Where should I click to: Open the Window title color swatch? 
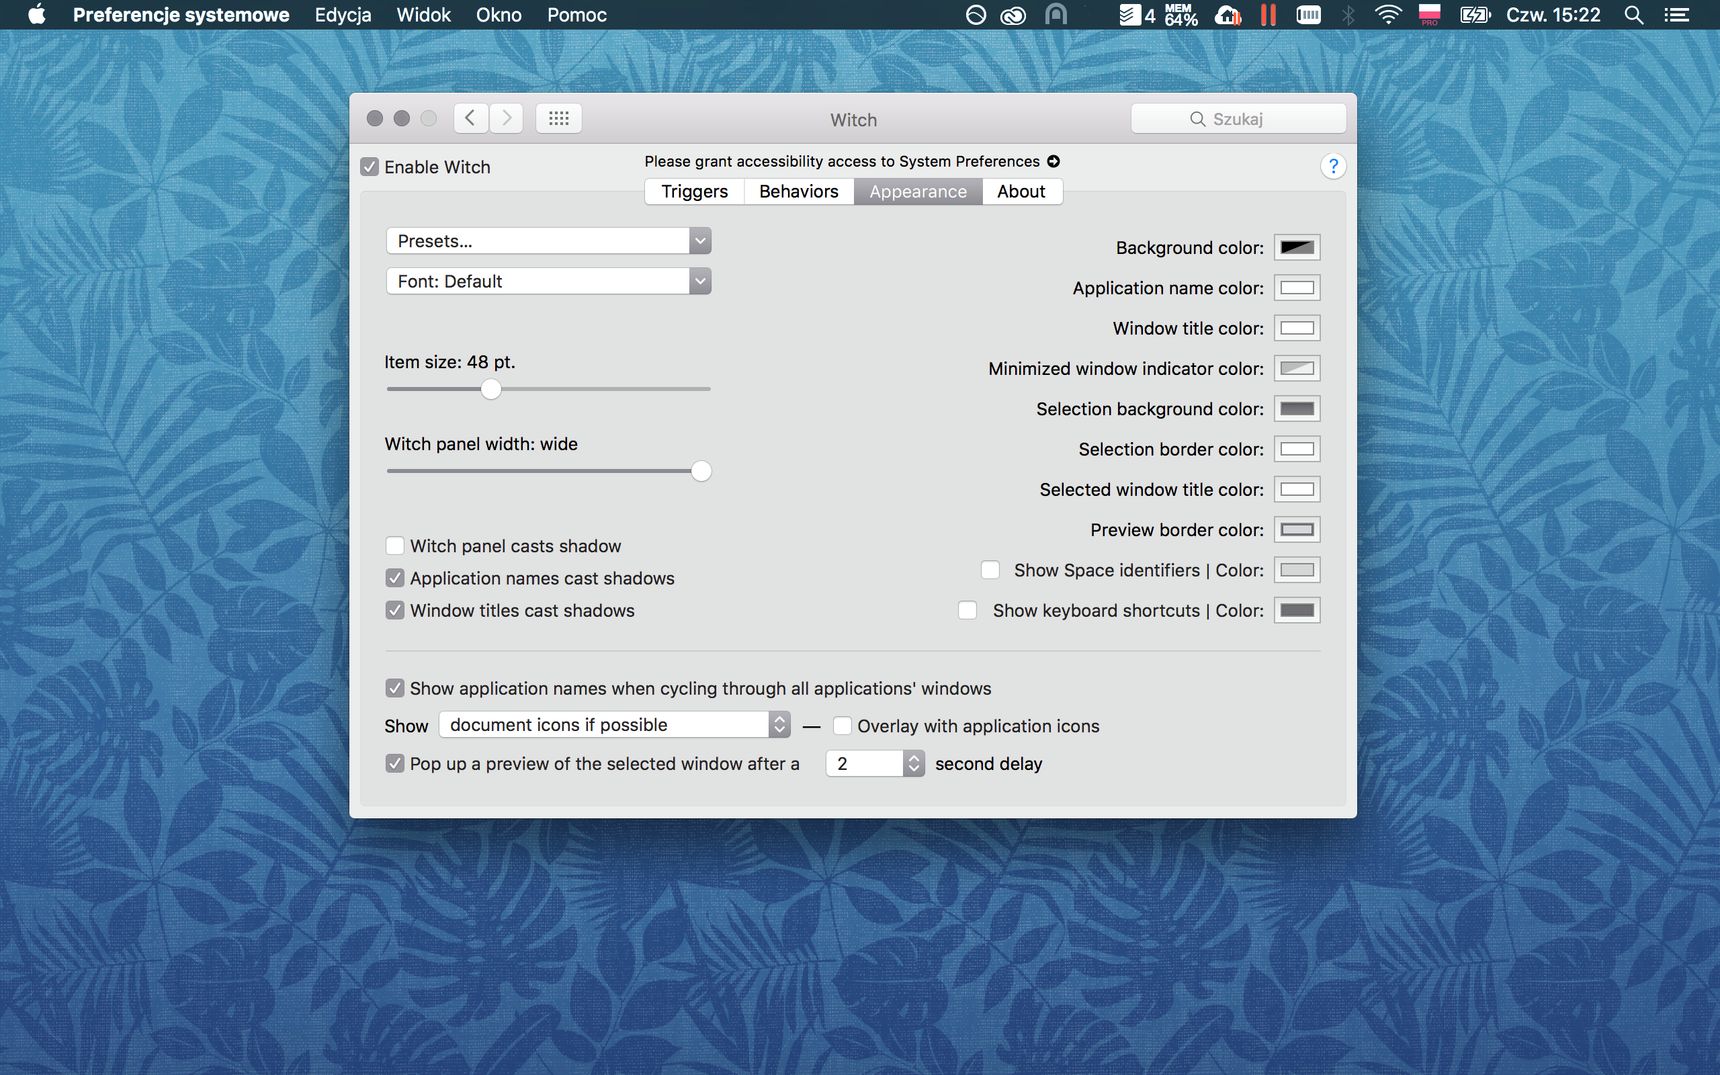click(x=1297, y=328)
